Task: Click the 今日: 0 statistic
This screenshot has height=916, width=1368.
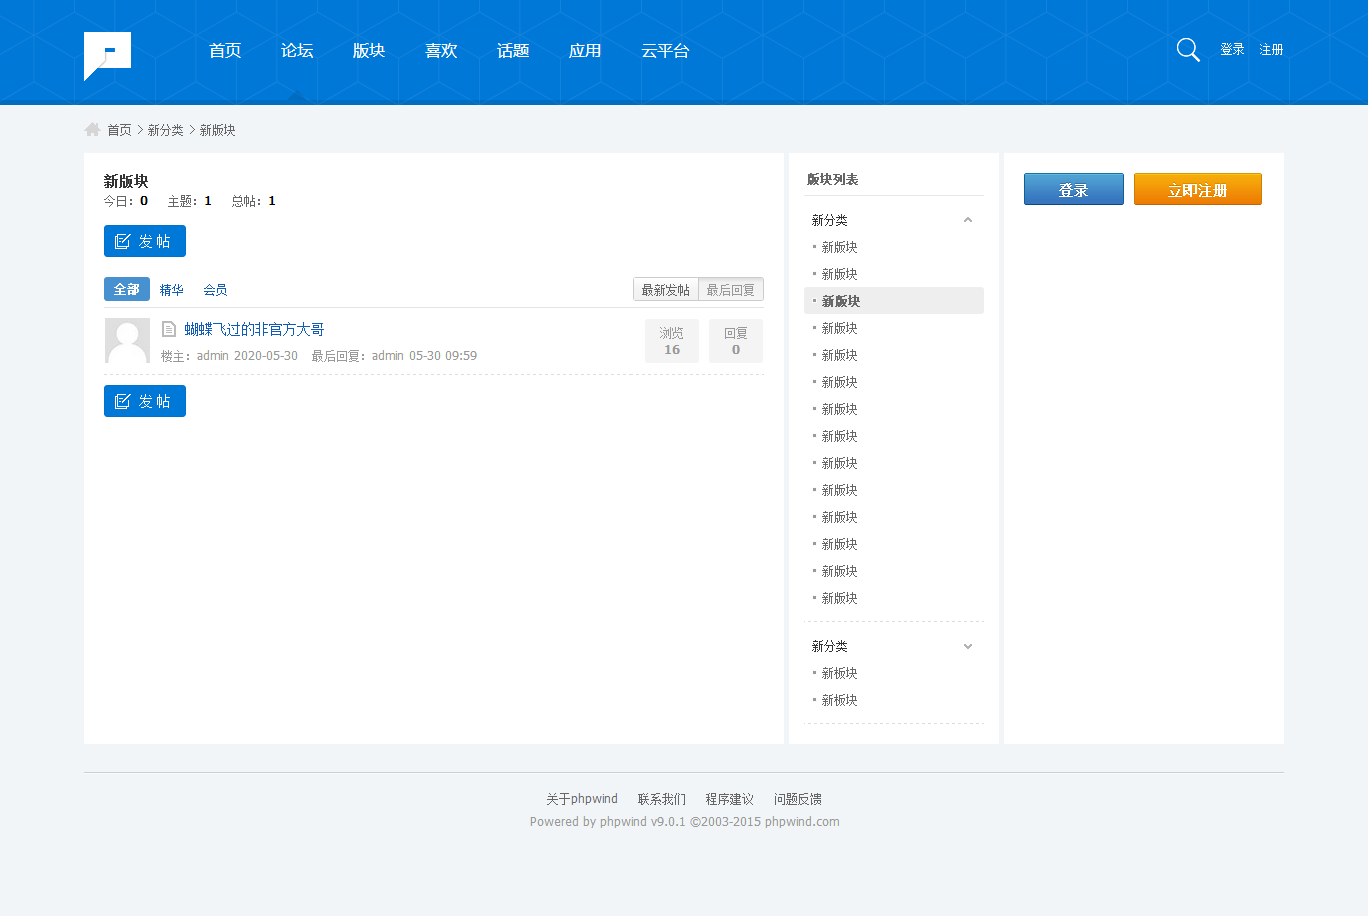Action: click(126, 201)
